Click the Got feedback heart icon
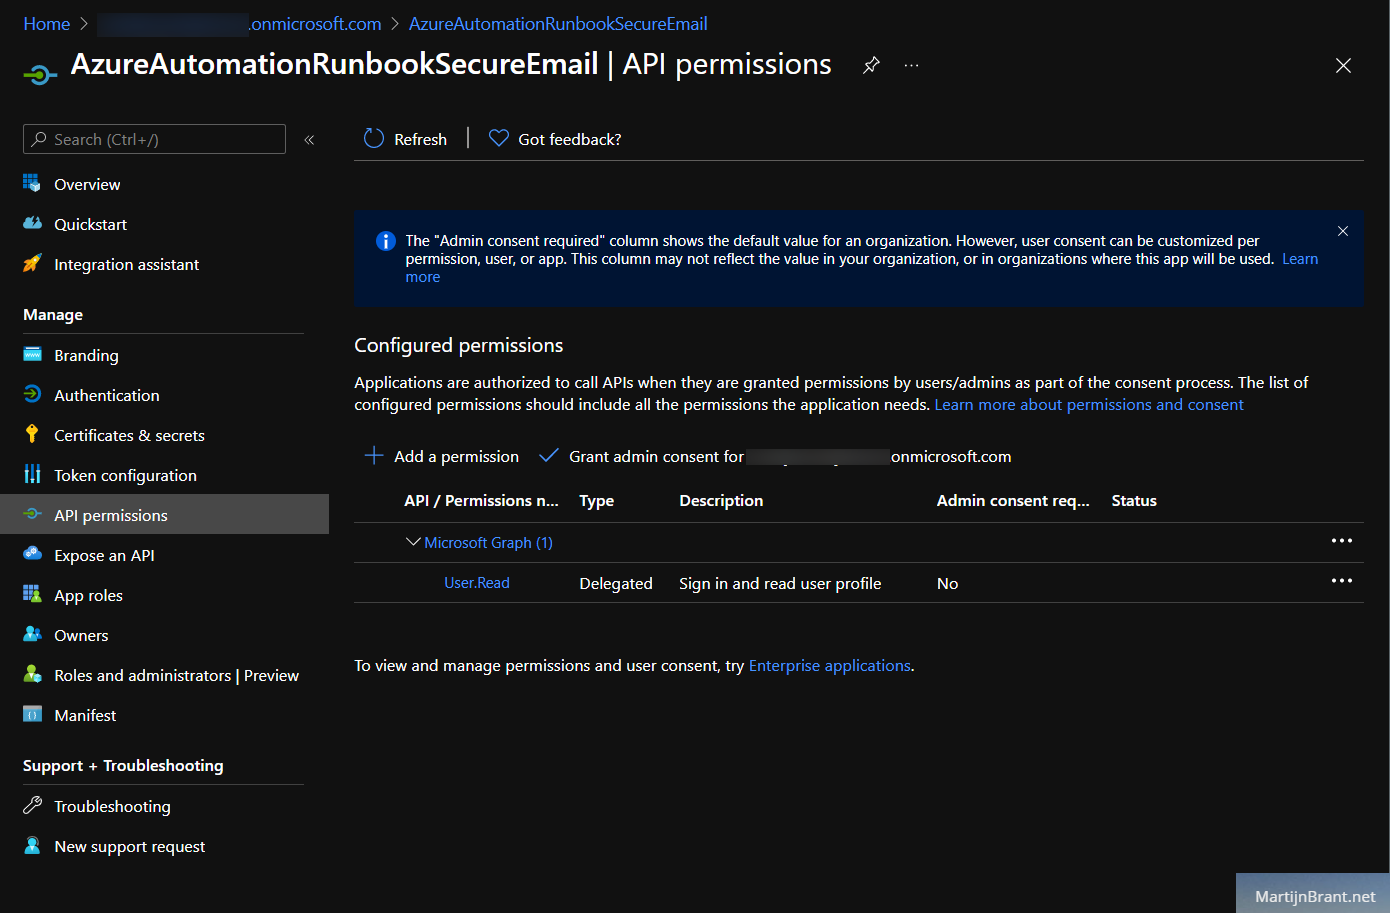 pos(499,138)
